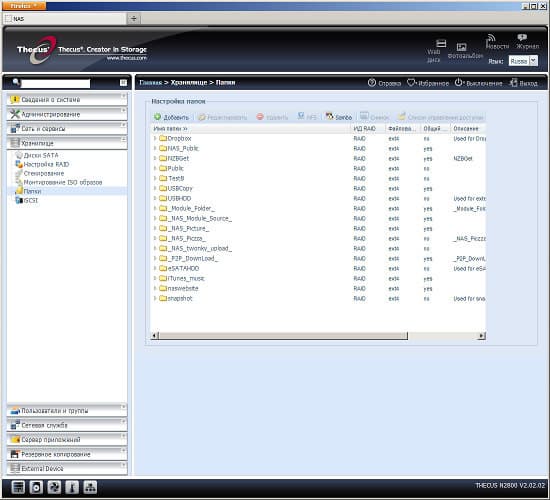
Task: Click the info status icon in bottom bar
Action: pyautogui.click(x=72, y=487)
